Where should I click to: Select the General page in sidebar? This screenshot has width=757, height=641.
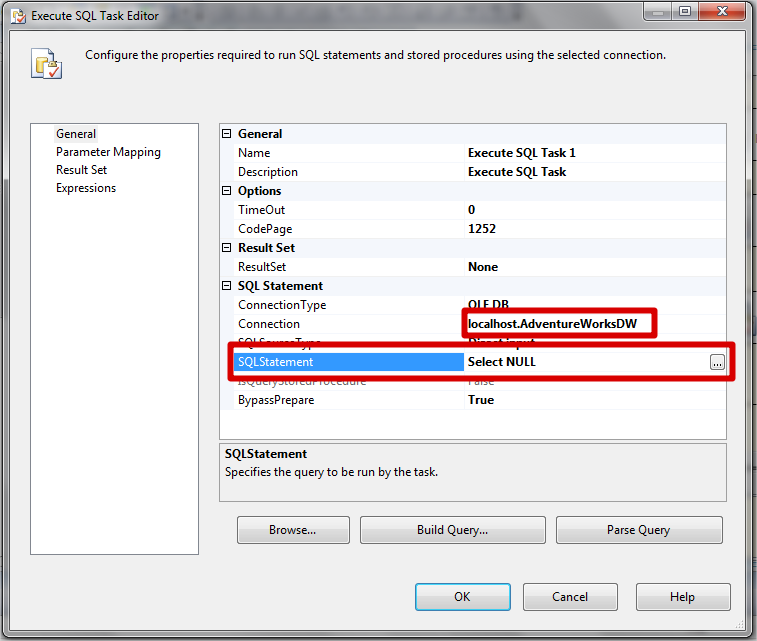(x=76, y=134)
